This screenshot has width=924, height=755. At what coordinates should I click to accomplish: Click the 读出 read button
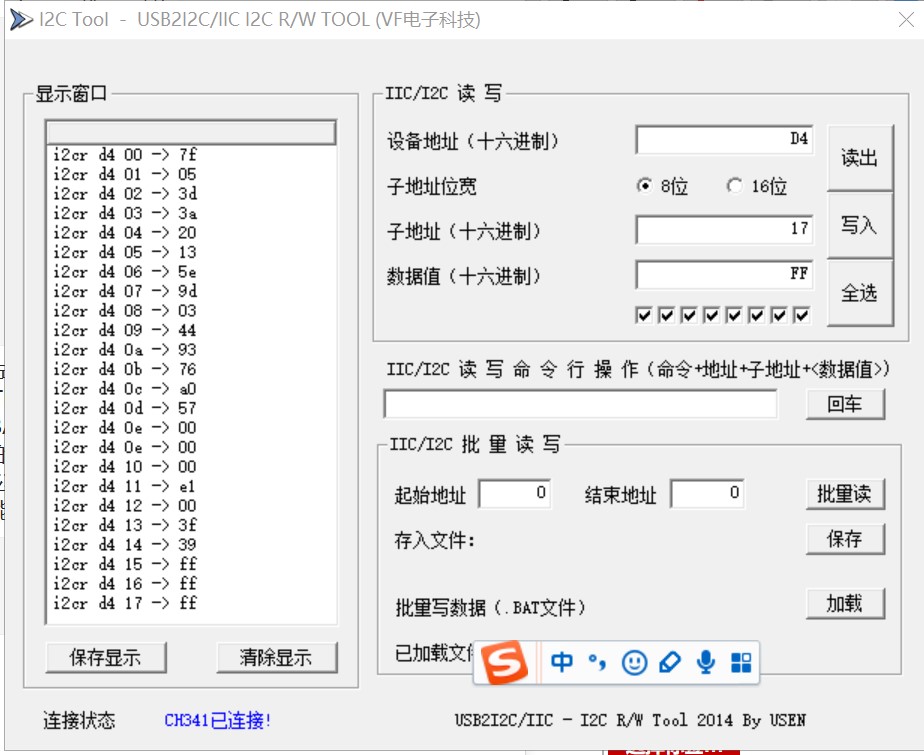pos(860,158)
